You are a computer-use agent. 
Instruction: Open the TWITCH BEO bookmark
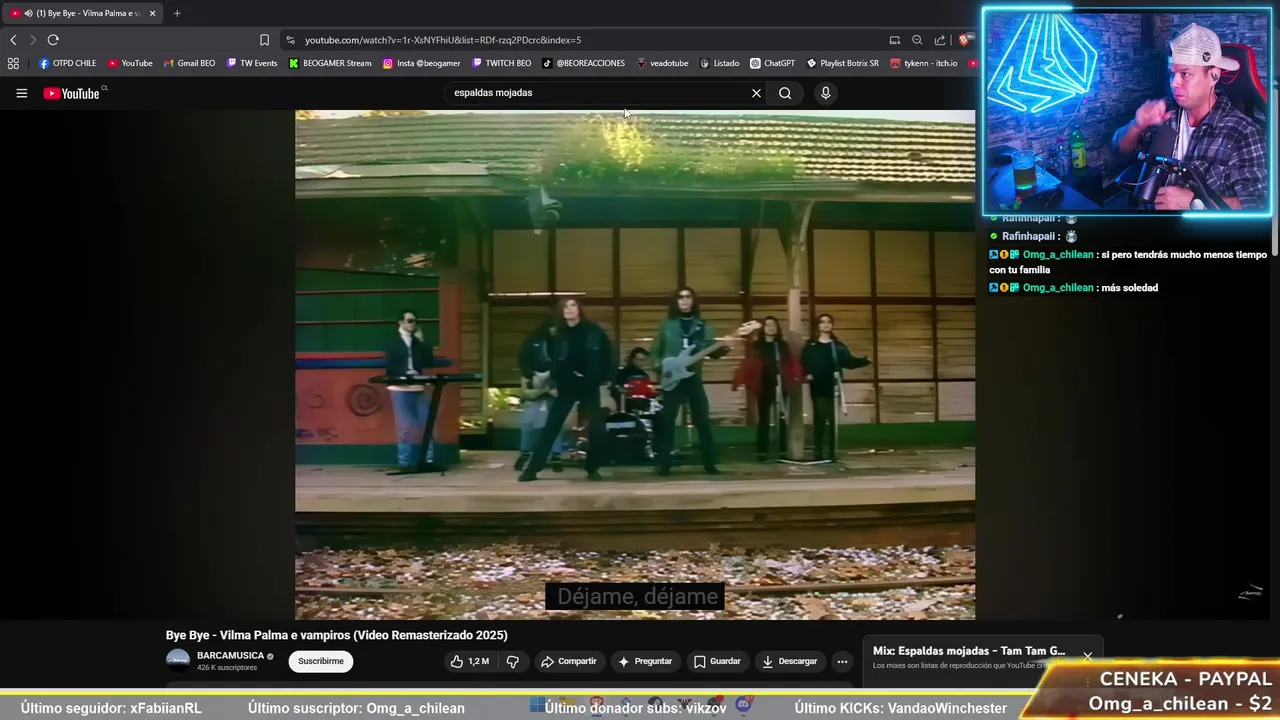[502, 63]
